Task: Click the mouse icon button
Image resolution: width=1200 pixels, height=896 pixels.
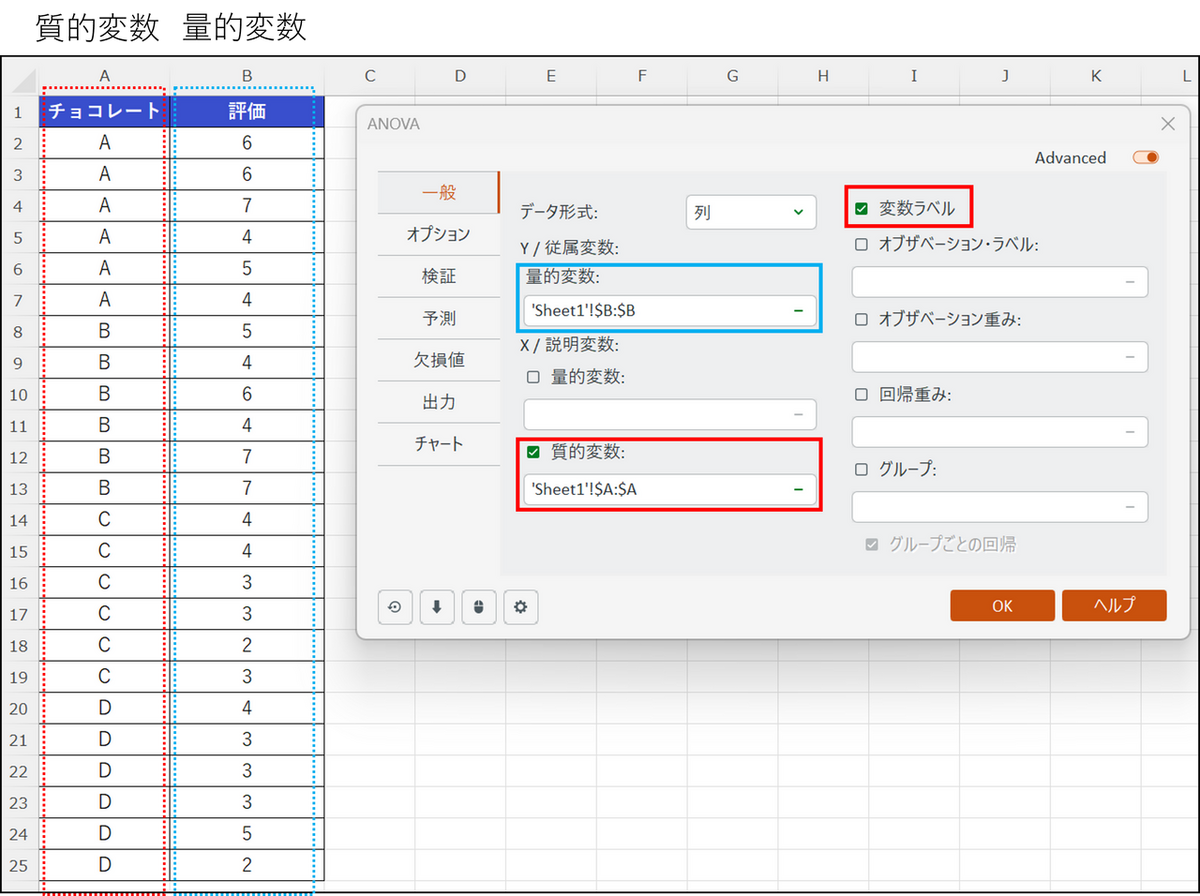Action: click(479, 607)
